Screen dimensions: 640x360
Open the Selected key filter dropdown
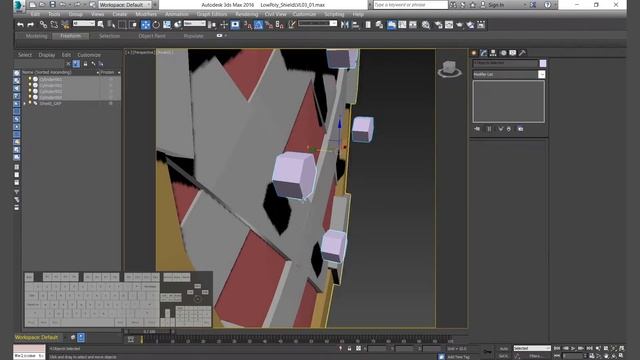coord(532,348)
